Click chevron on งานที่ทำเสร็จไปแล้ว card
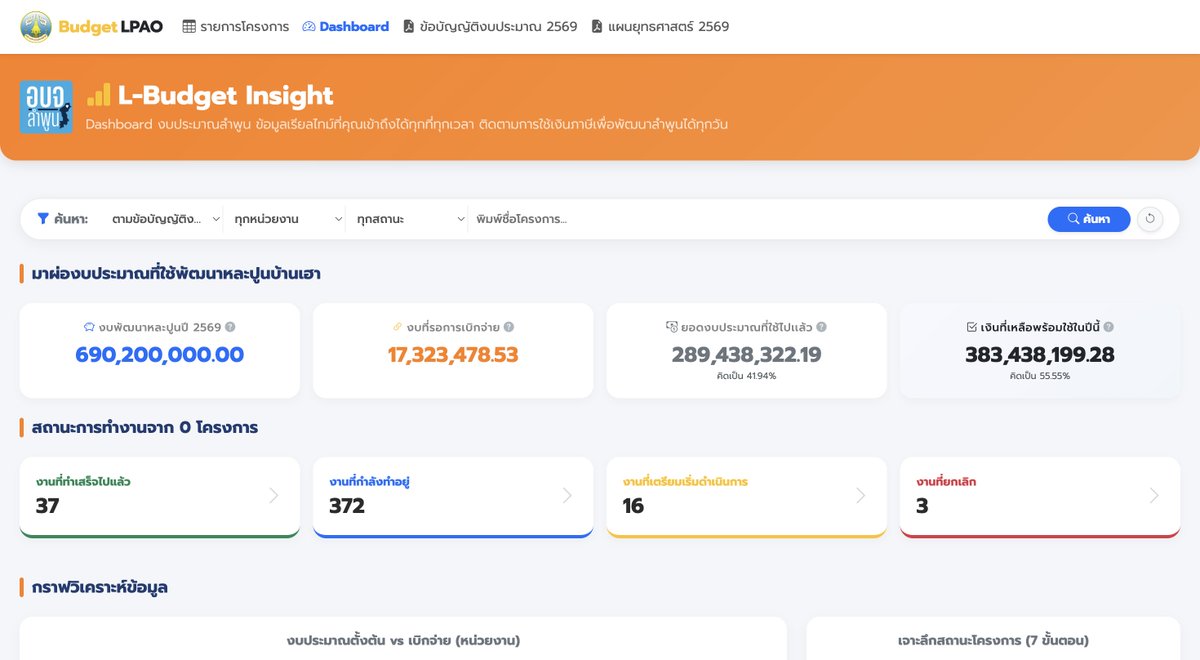 tap(274, 495)
